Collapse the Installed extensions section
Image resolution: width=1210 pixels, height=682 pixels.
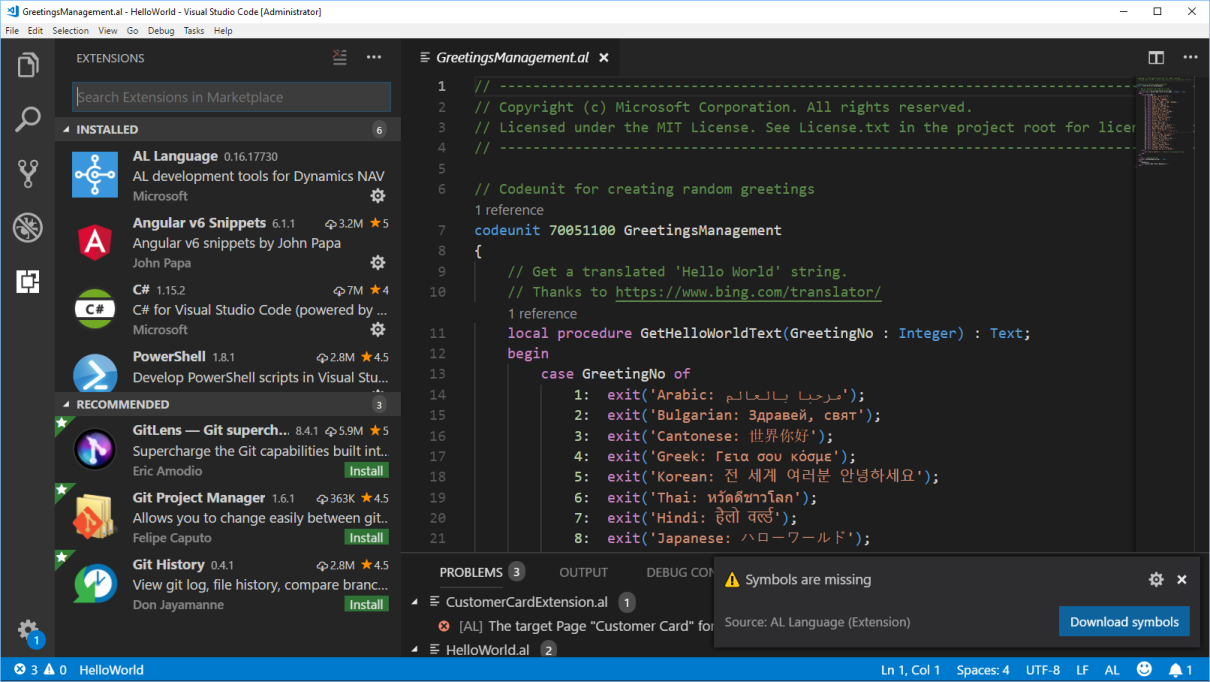click(67, 130)
